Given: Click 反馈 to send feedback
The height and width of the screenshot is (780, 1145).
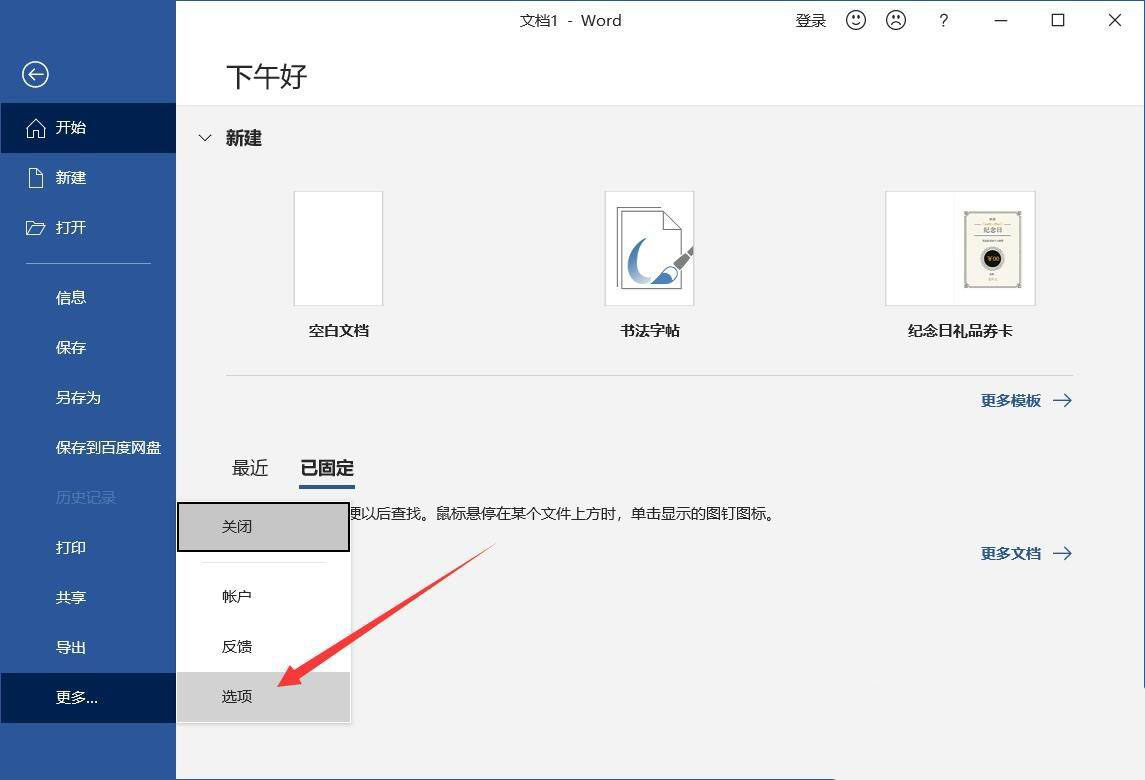Looking at the screenshot, I should 236,646.
